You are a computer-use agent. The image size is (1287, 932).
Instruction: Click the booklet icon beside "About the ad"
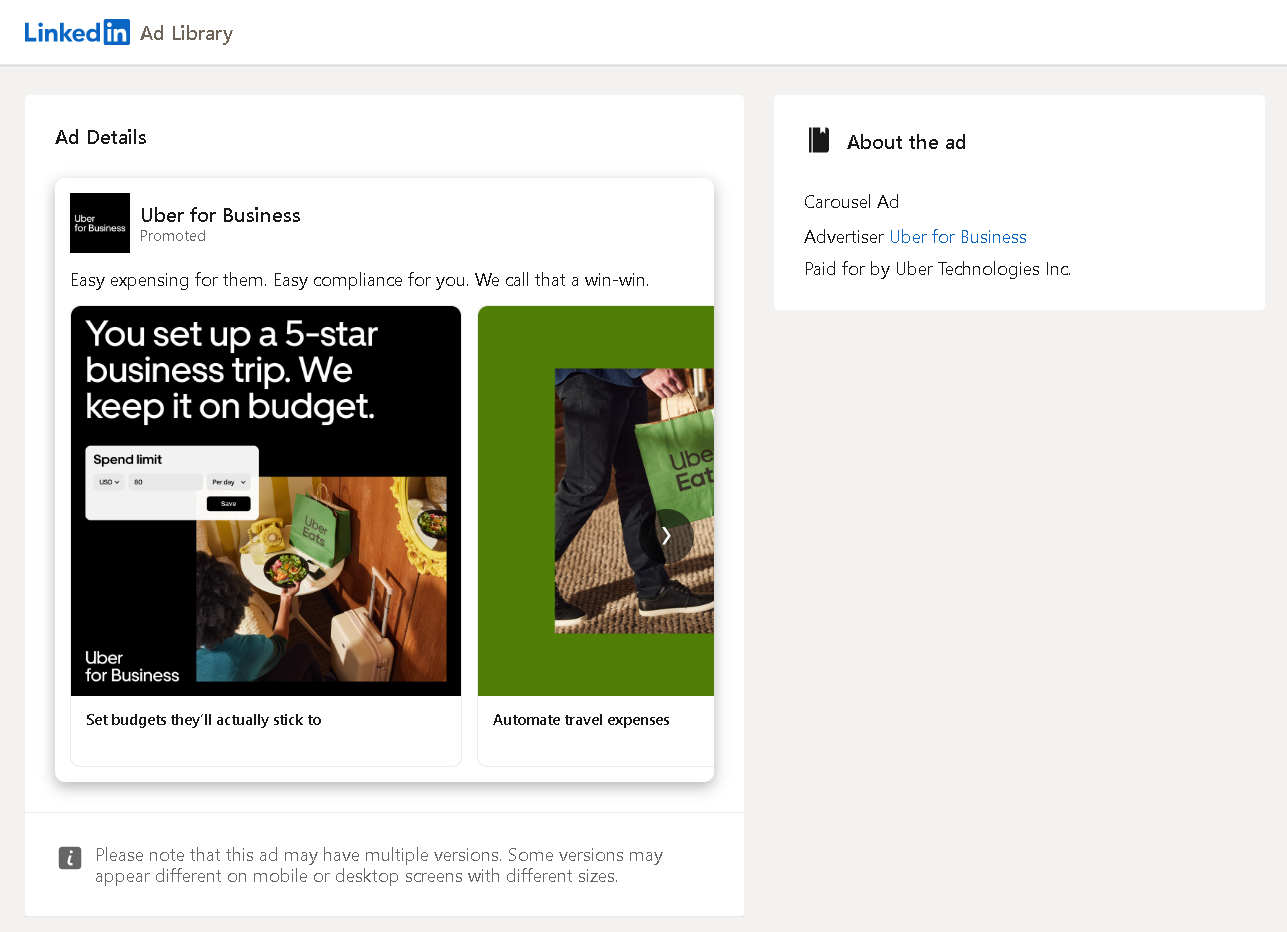(818, 140)
